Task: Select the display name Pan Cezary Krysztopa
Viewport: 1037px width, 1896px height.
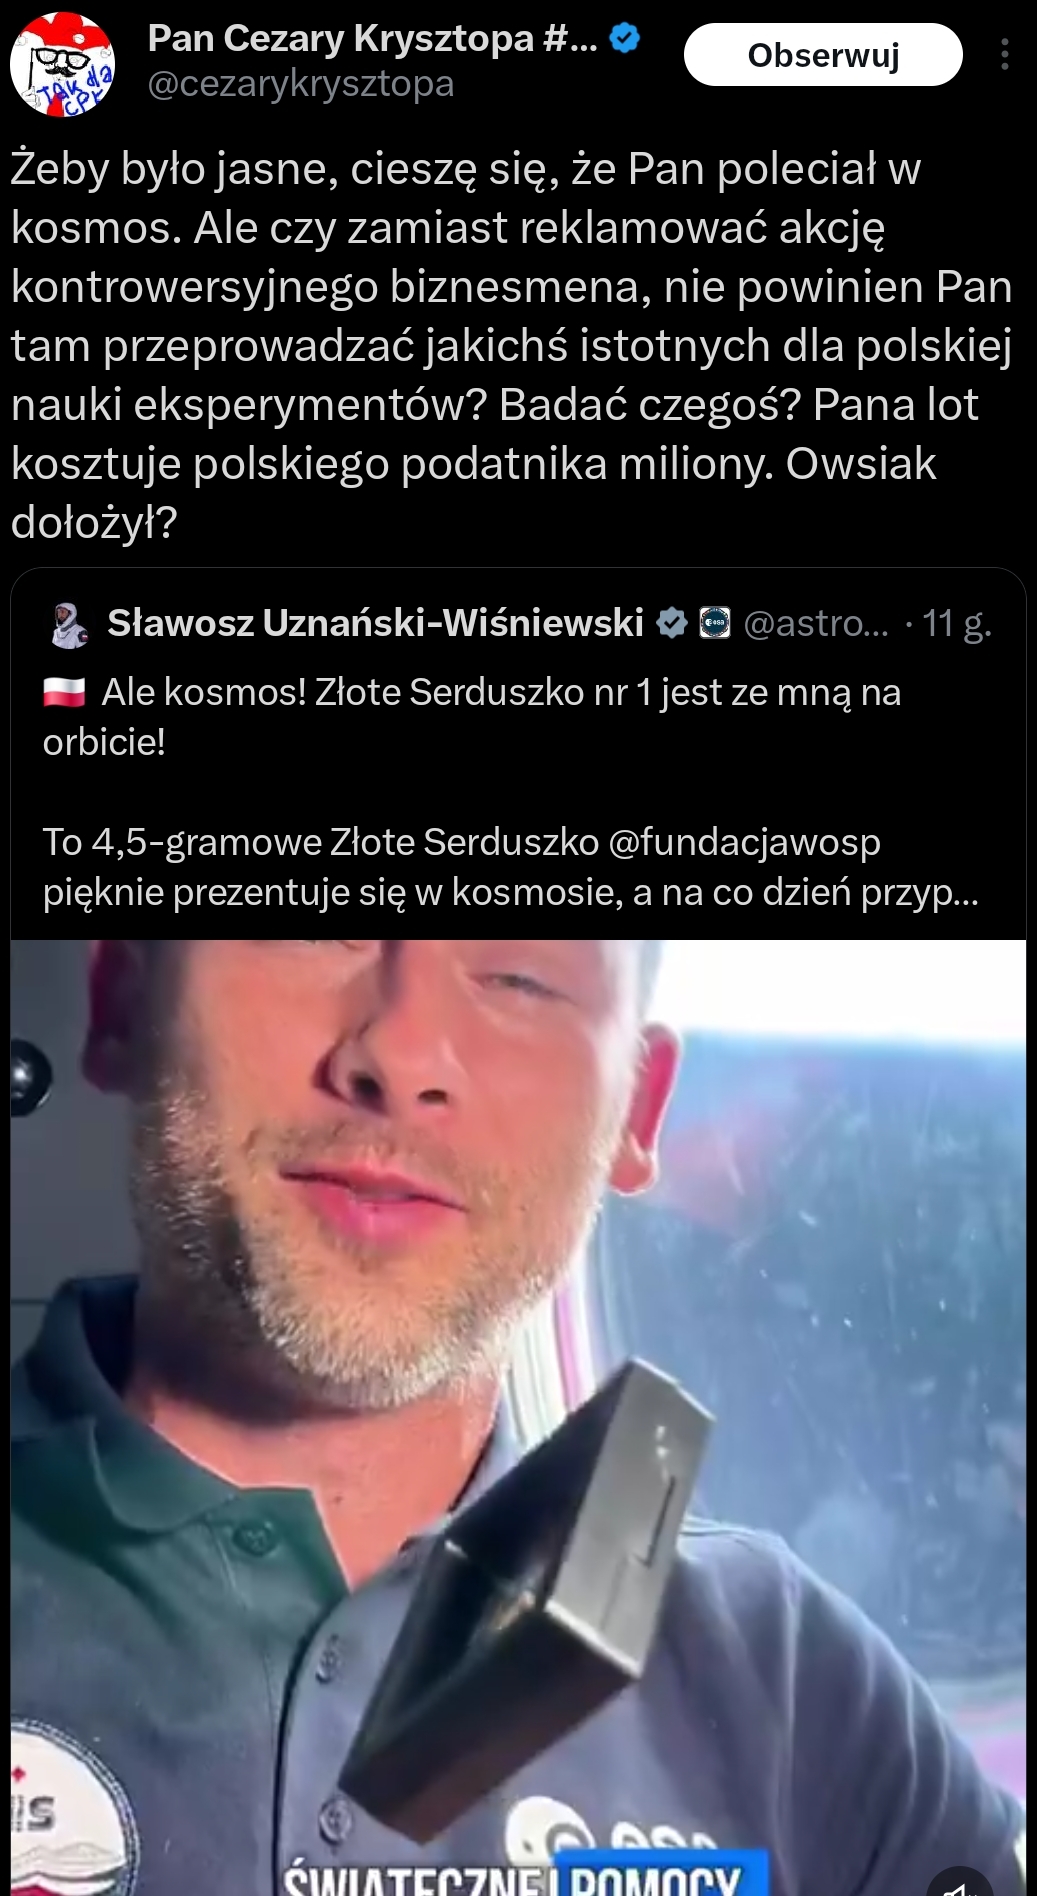Action: [372, 39]
